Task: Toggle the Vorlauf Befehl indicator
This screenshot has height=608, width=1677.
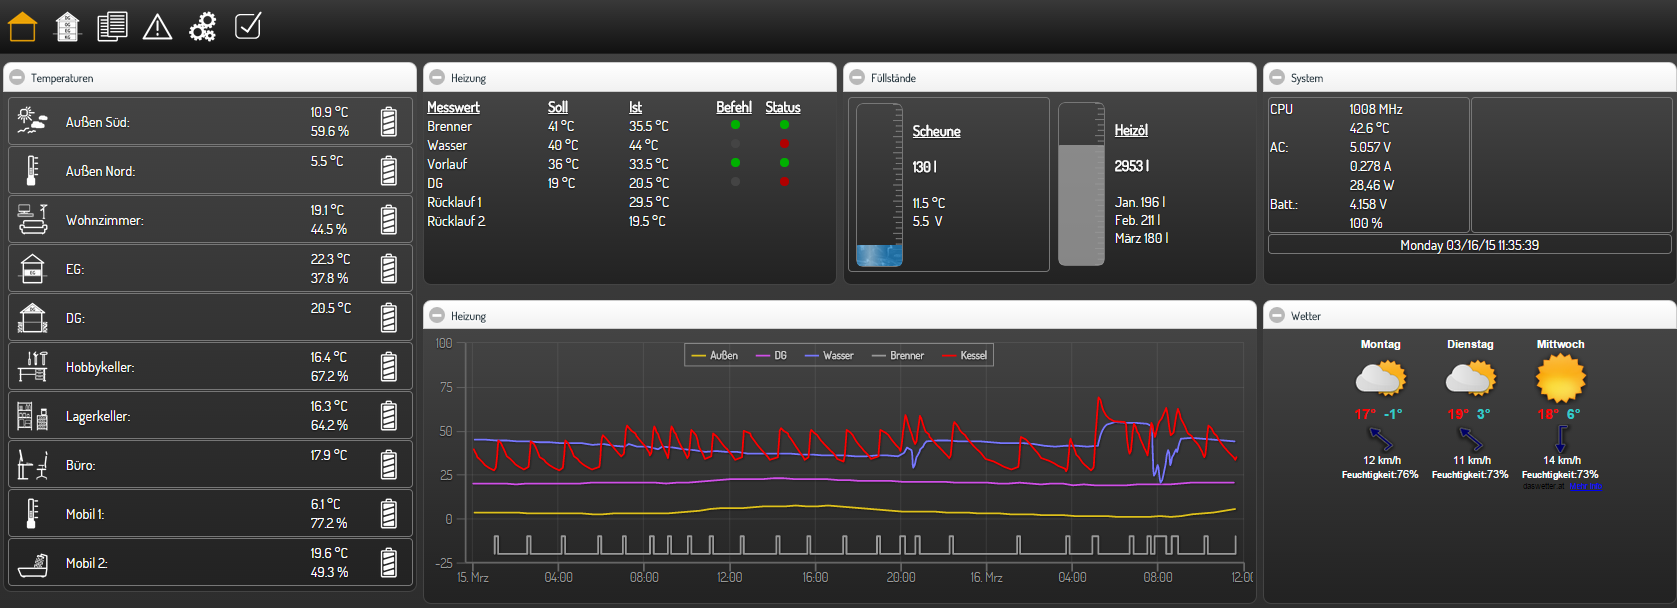Action: [x=736, y=163]
